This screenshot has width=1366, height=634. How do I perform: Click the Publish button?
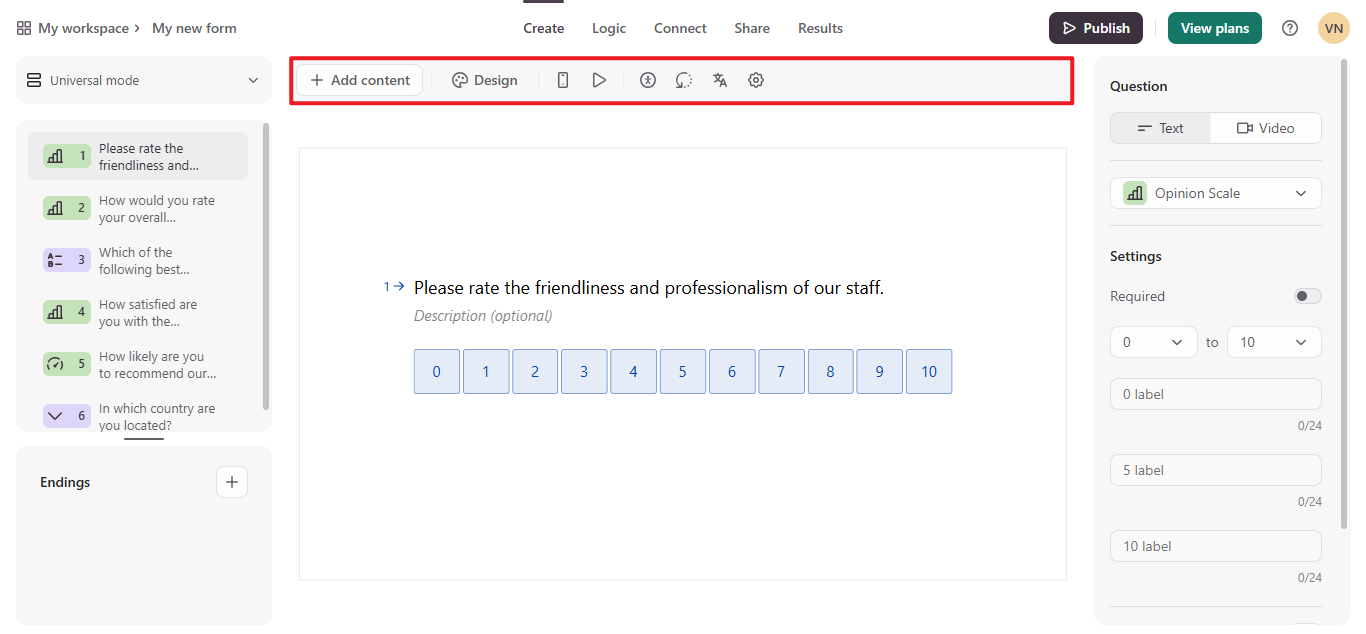(1095, 27)
